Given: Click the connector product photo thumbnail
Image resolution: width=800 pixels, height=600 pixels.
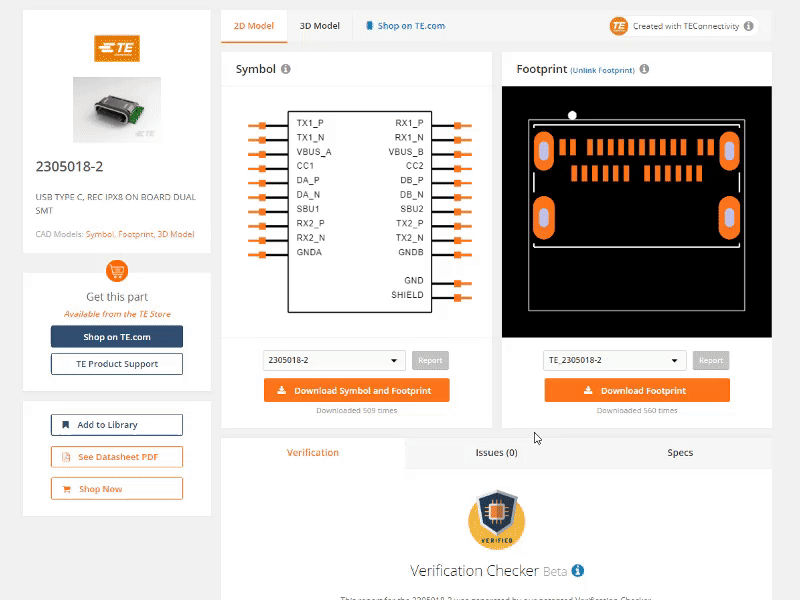Looking at the screenshot, I should point(117,109).
